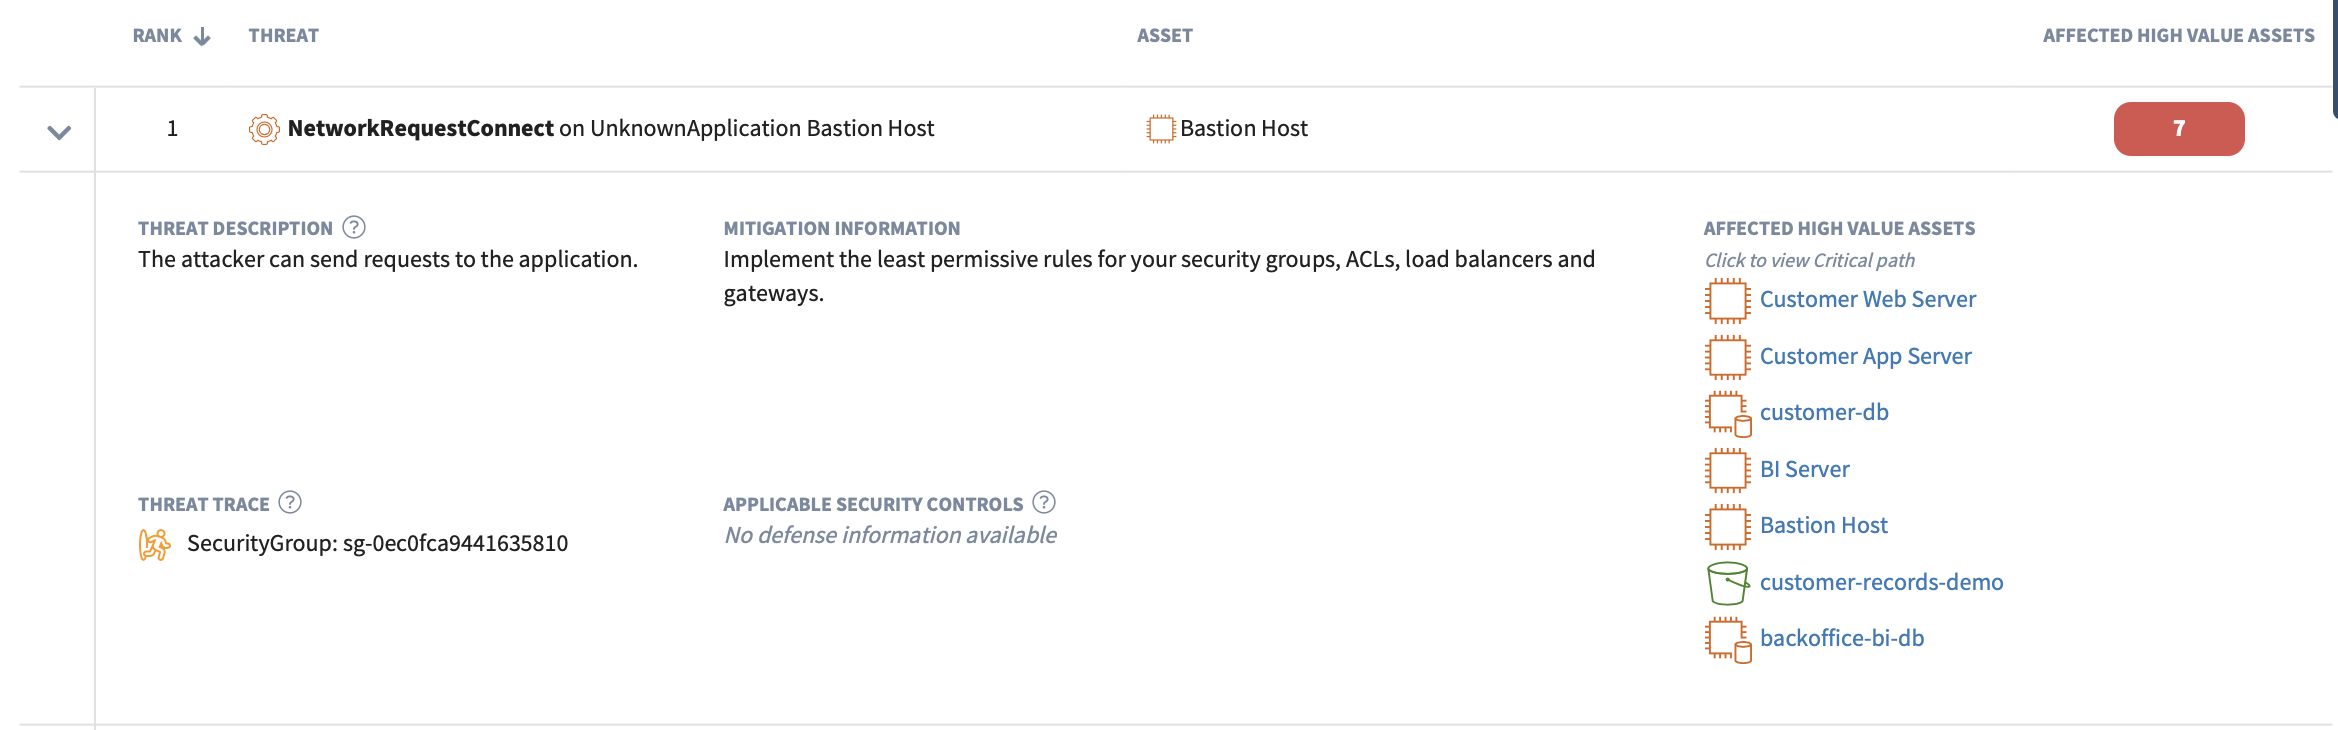Image resolution: width=2338 pixels, height=730 pixels.
Task: Click the customer-records-demo bucket icon
Action: pos(1727,583)
